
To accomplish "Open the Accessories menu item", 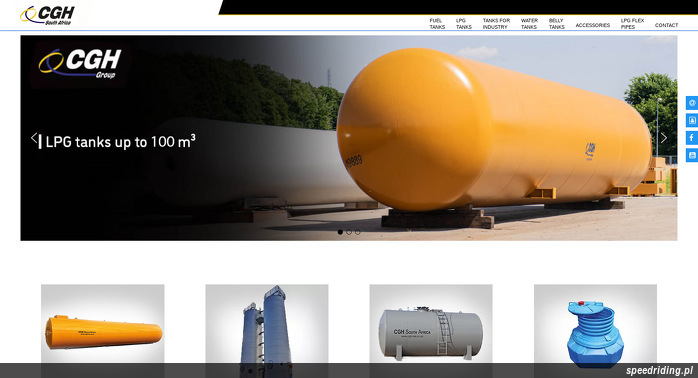I will [592, 25].
